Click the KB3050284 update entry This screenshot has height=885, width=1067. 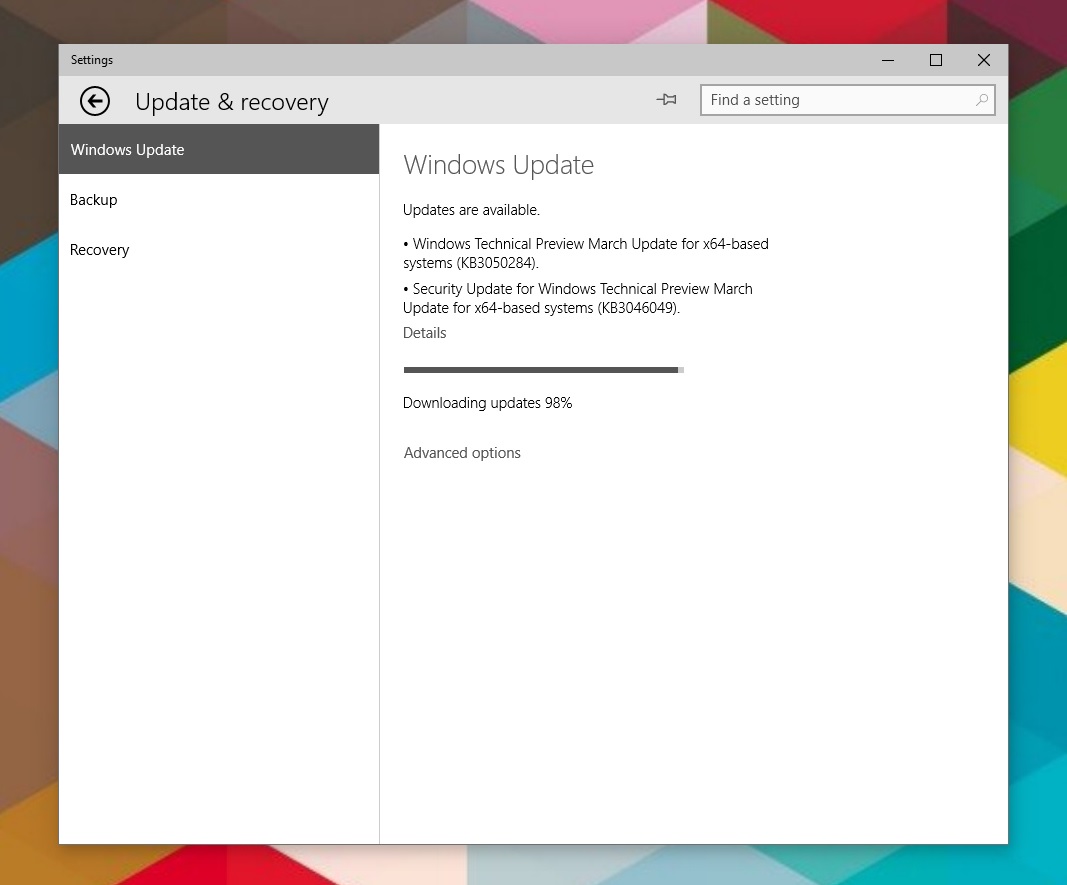coord(586,253)
